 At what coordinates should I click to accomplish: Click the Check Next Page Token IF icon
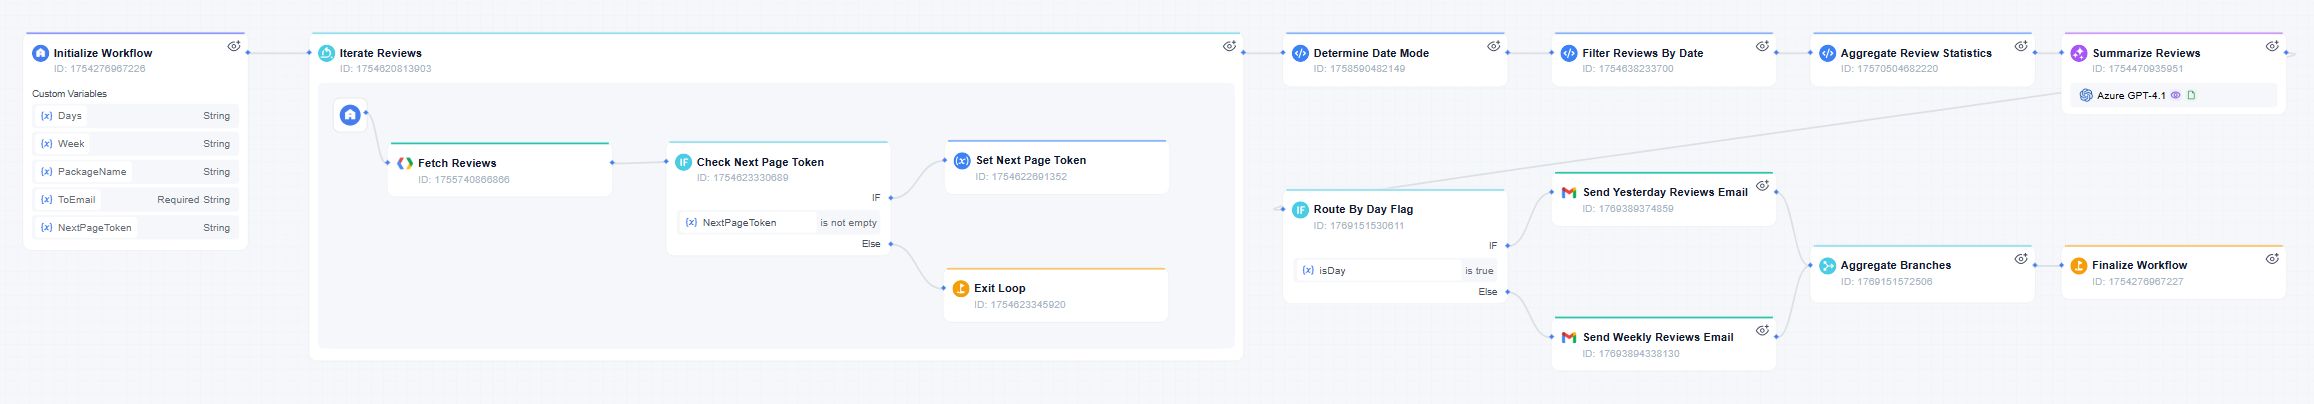(x=683, y=162)
